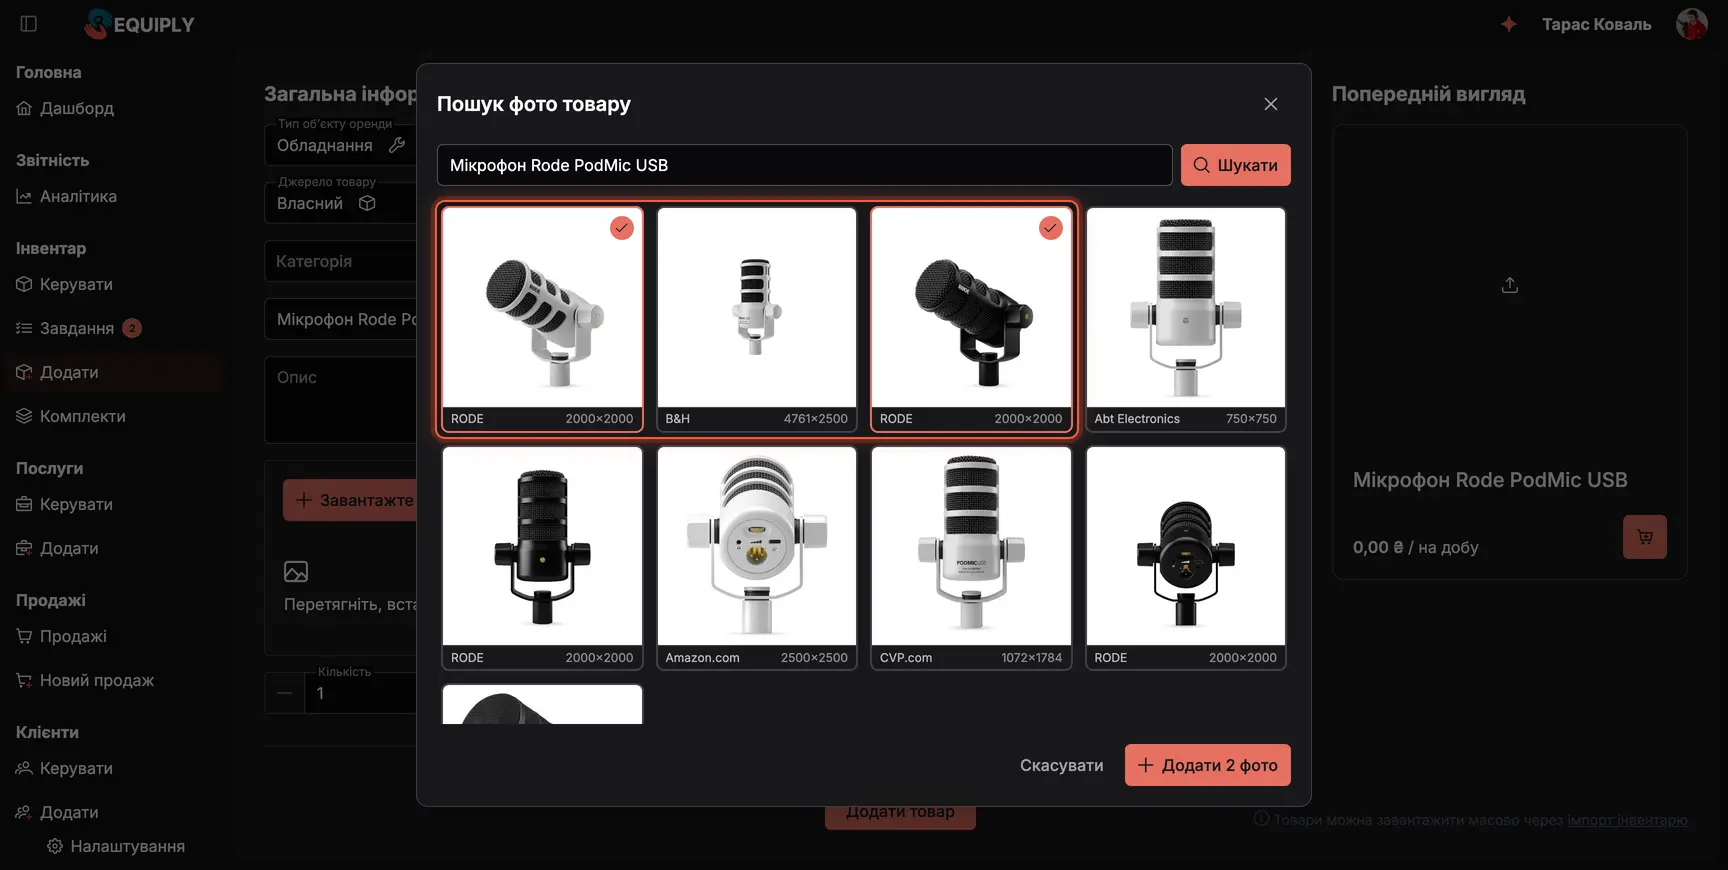Image resolution: width=1728 pixels, height=870 pixels.
Task: Open the user avatar menu
Action: [x=1692, y=24]
